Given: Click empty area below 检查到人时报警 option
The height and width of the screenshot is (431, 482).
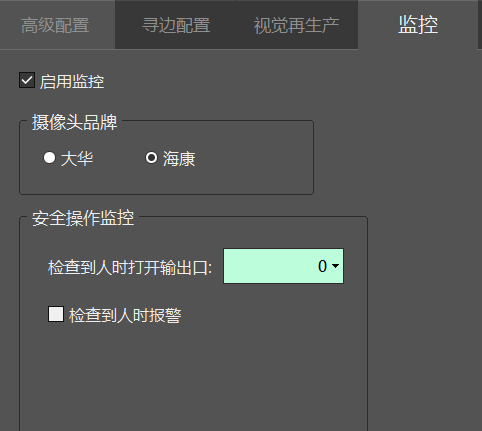Looking at the screenshot, I should [x=193, y=377].
